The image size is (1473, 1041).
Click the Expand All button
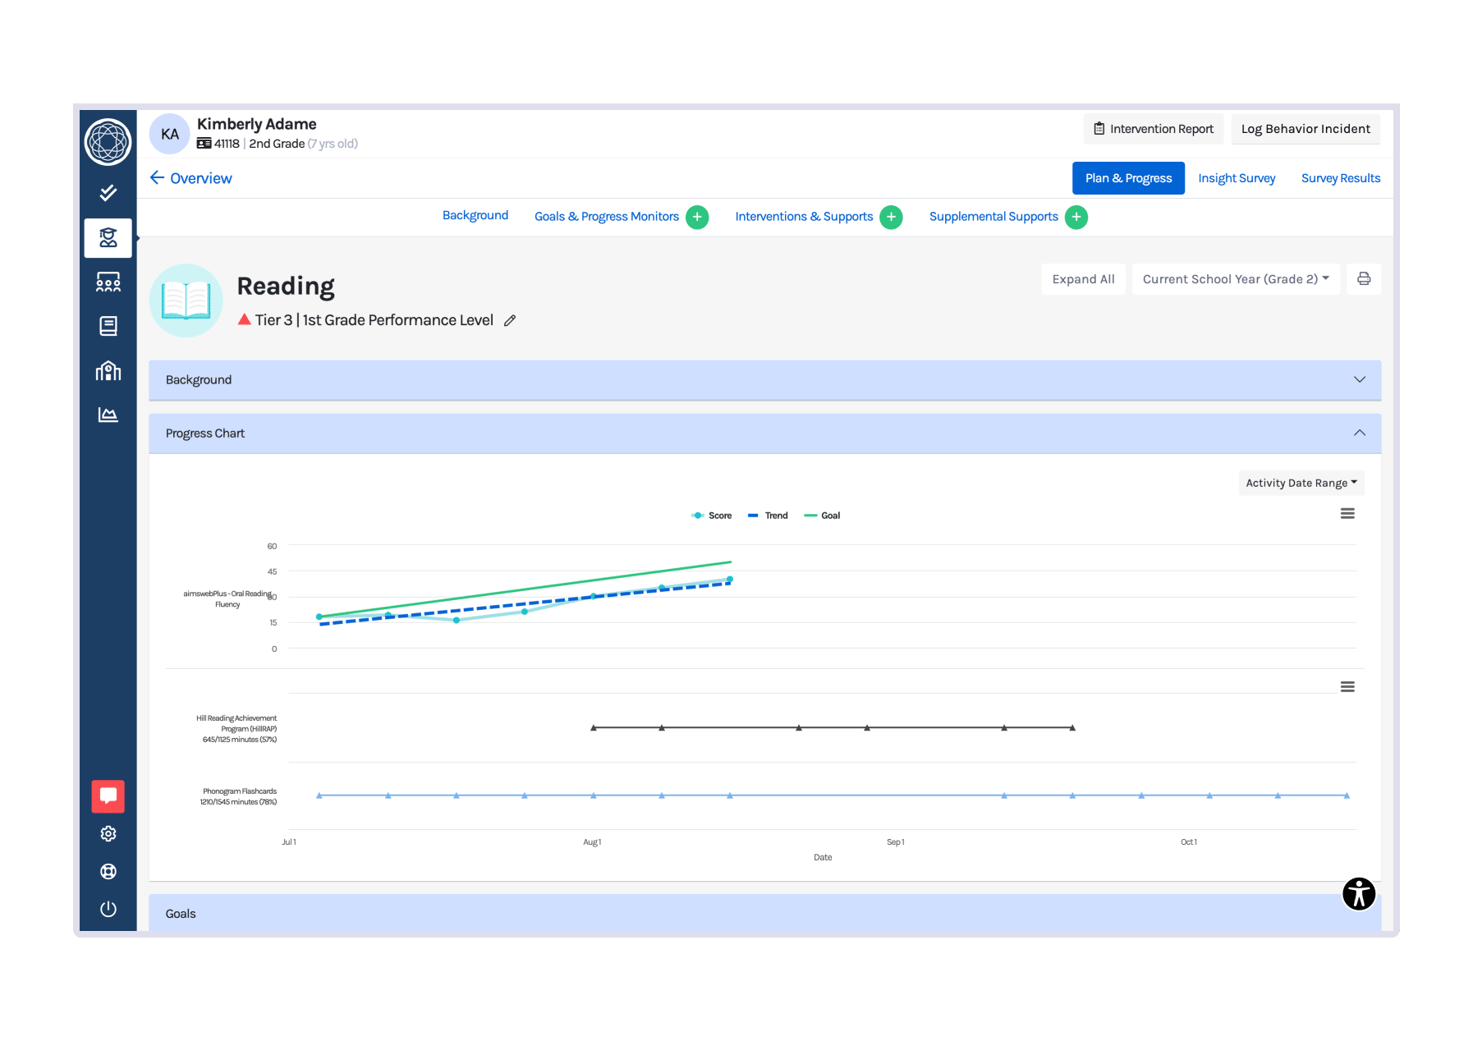[x=1083, y=279]
